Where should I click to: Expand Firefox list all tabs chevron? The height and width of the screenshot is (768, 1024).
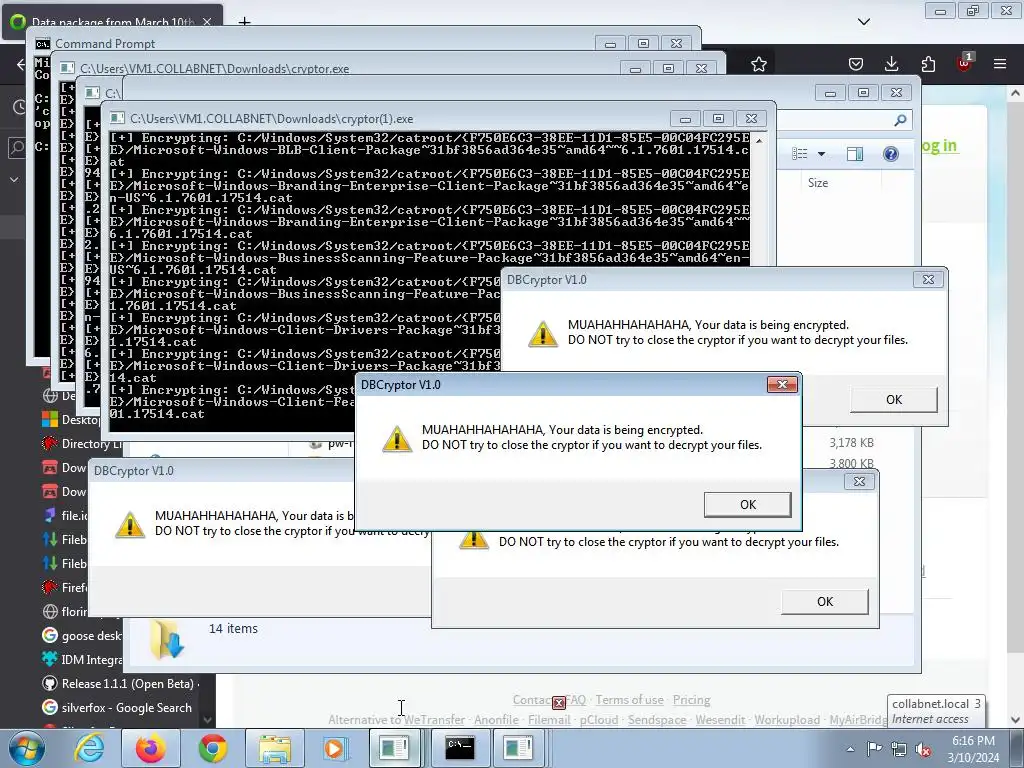[x=864, y=22]
